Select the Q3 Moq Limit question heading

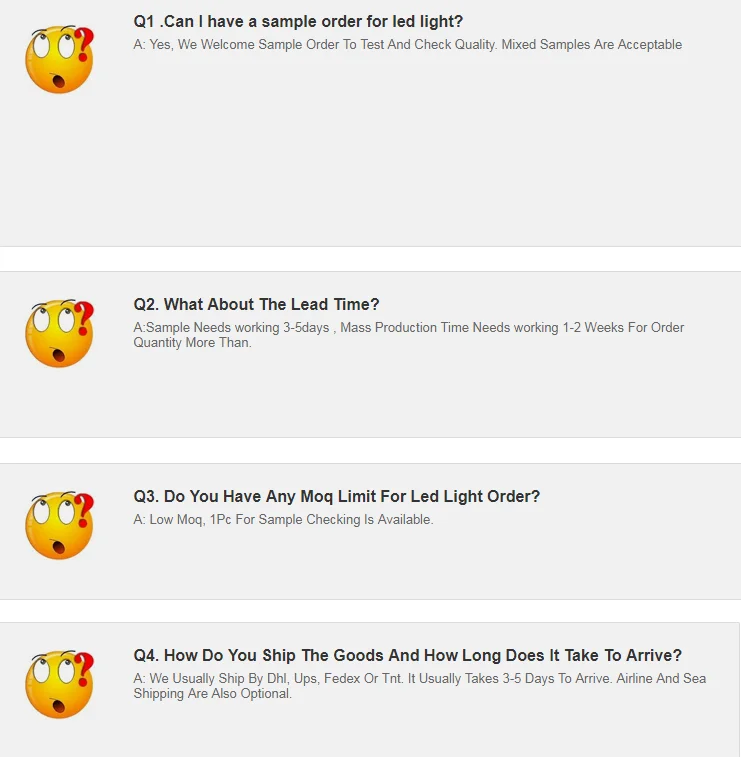click(x=336, y=497)
